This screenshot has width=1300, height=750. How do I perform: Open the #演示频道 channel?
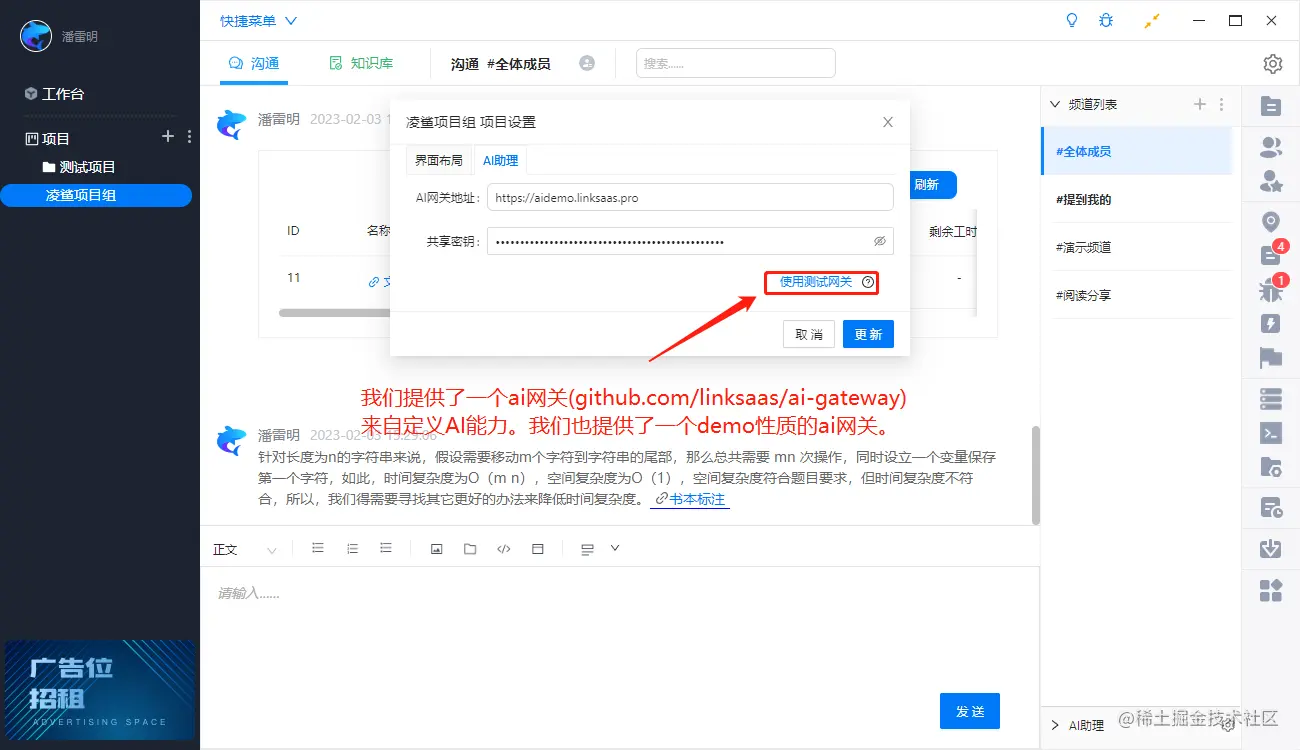1137,247
